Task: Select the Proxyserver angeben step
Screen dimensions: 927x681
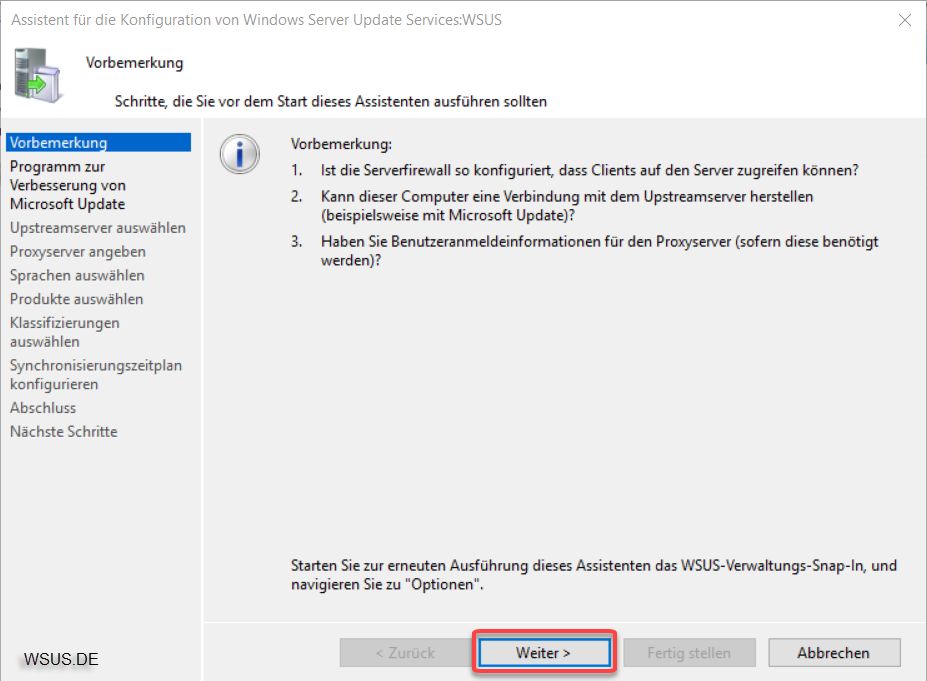Action: 77,251
